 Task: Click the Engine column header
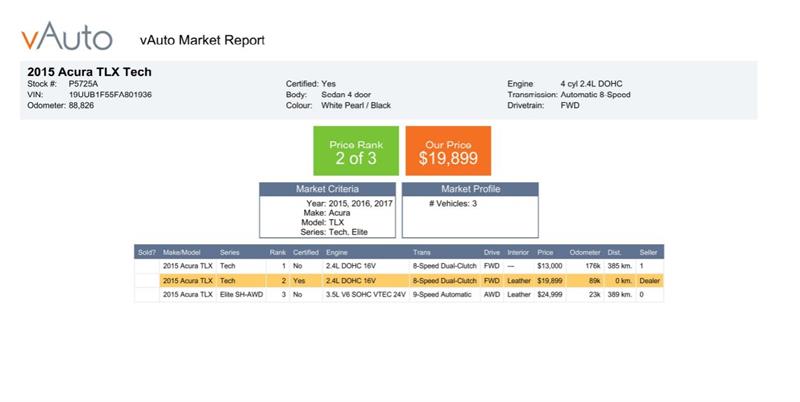(x=337, y=252)
